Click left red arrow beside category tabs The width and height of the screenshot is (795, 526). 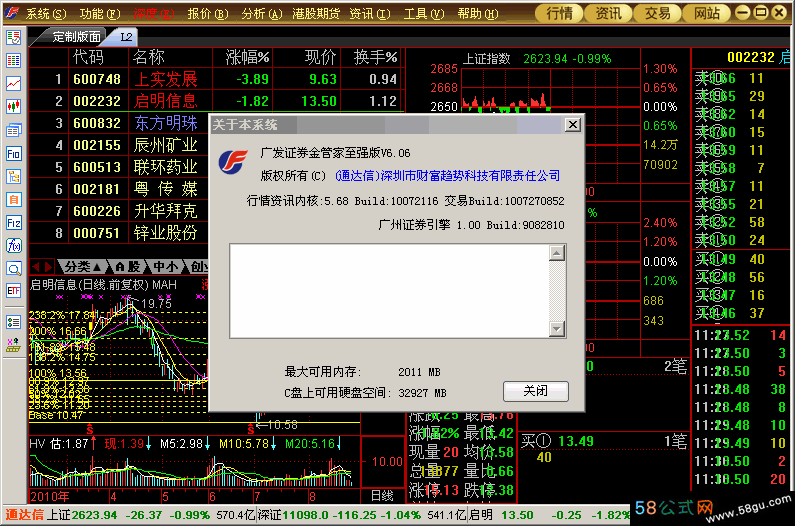tap(35, 267)
